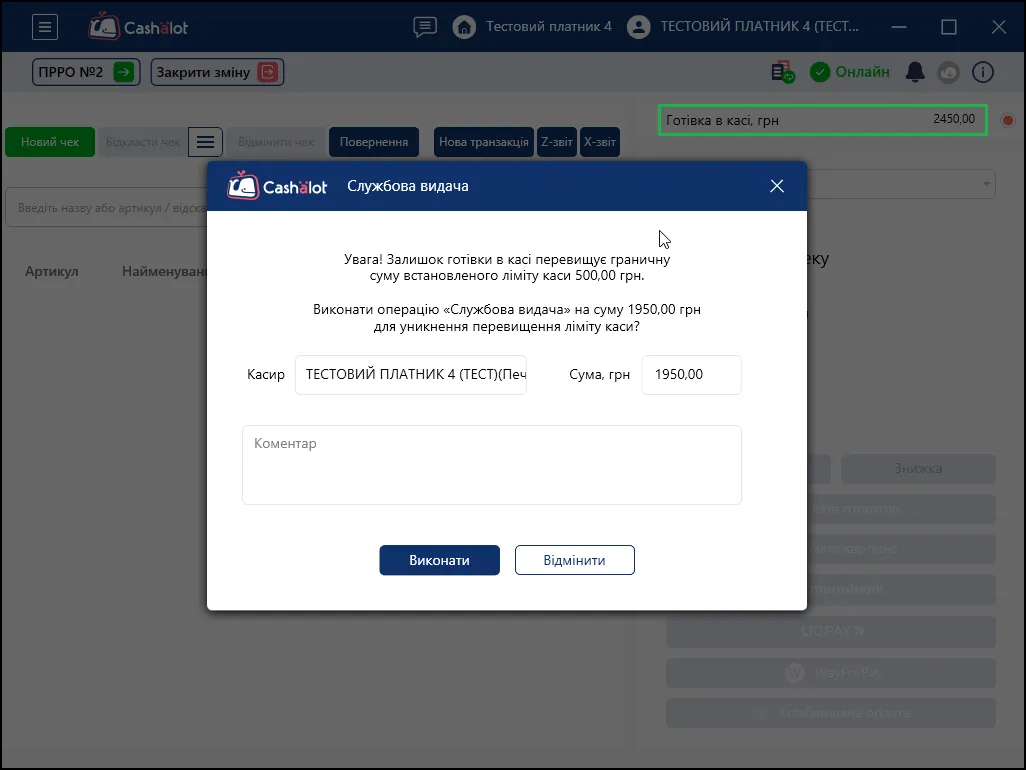The height and width of the screenshot is (770, 1026).
Task: Minimize the Cashalot window
Action: pos(899,27)
